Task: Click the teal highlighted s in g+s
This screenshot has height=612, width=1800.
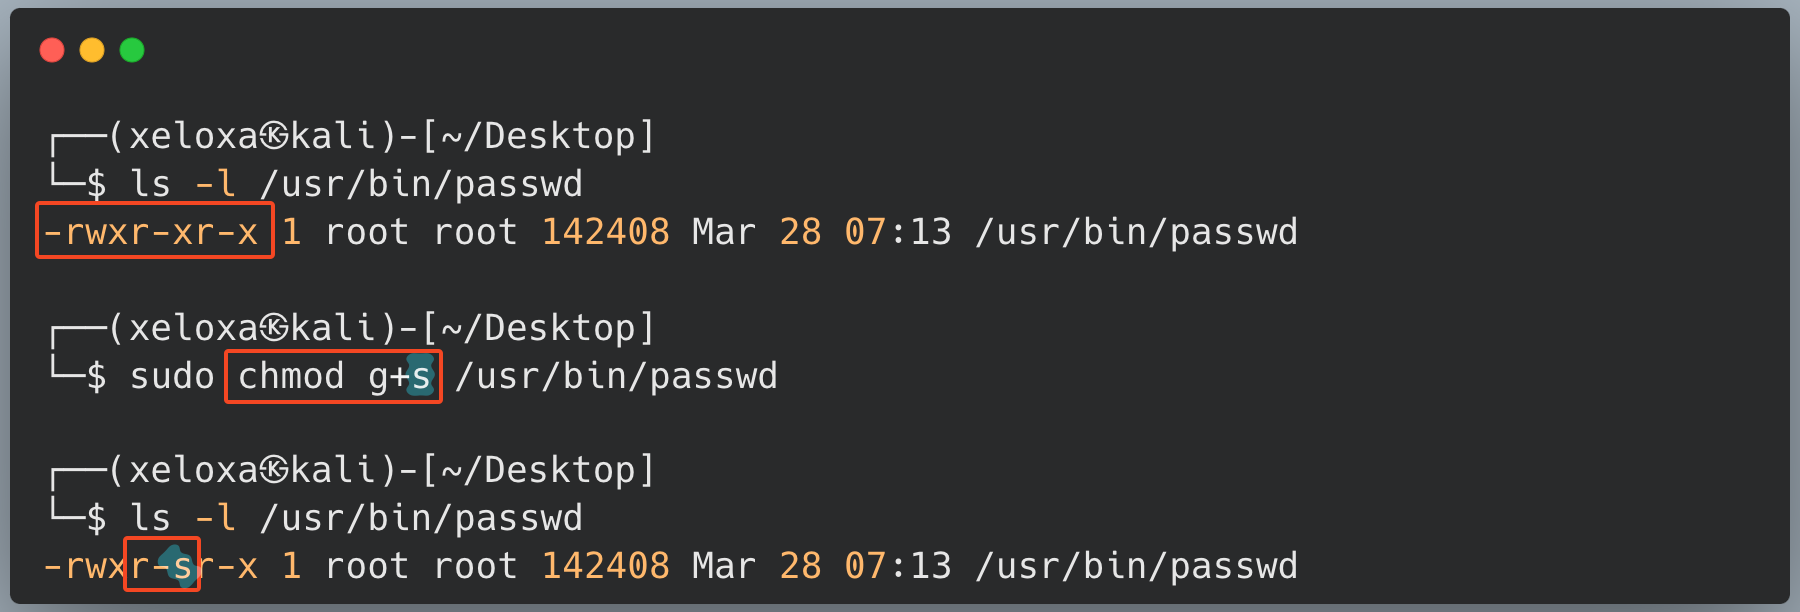Action: (x=421, y=376)
